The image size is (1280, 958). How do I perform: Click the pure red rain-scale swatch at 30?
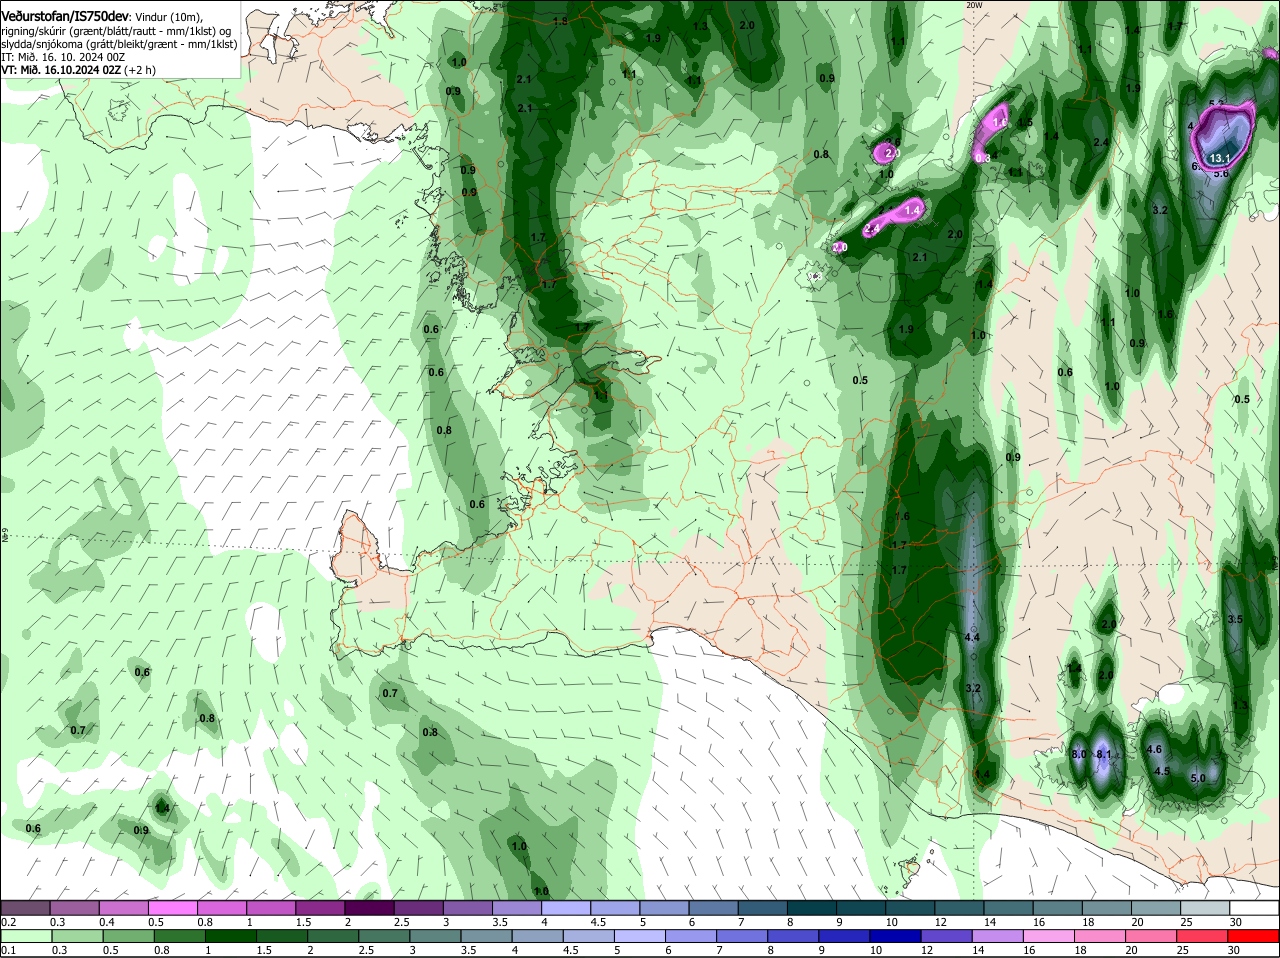click(1254, 936)
